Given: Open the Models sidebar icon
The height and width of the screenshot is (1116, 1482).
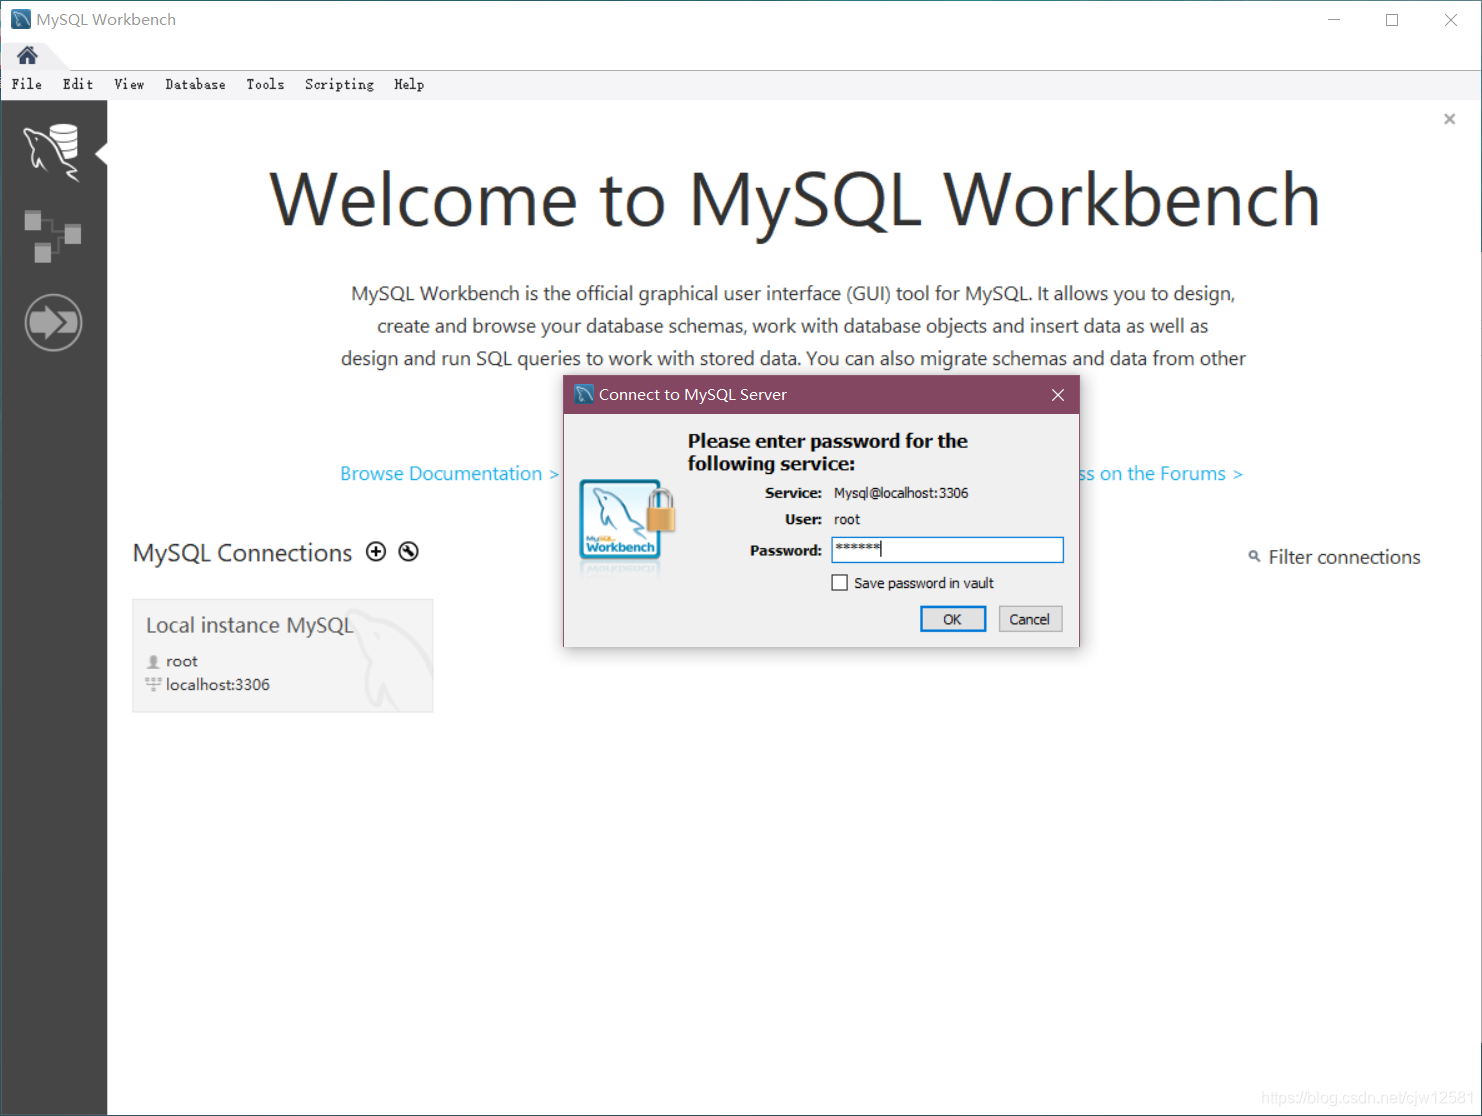Looking at the screenshot, I should 52,237.
